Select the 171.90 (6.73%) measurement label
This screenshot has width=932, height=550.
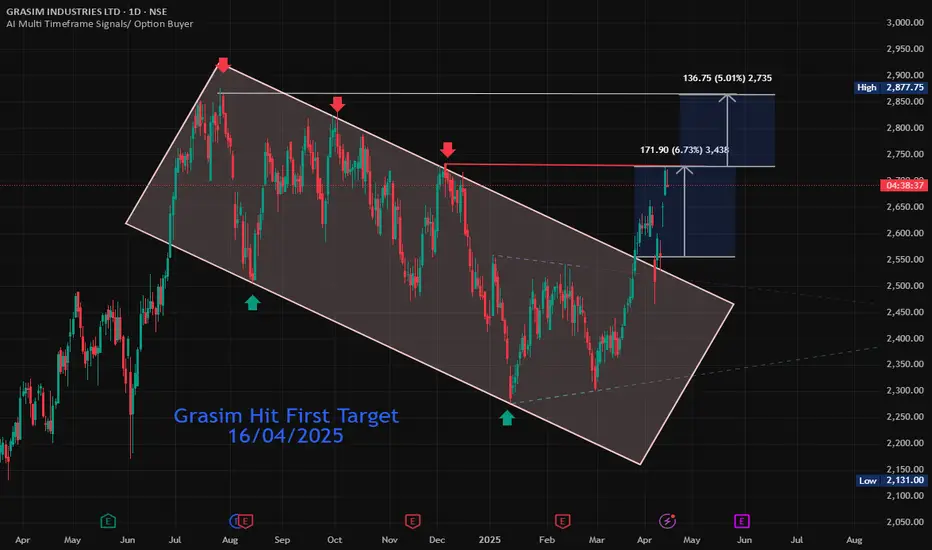click(x=684, y=150)
